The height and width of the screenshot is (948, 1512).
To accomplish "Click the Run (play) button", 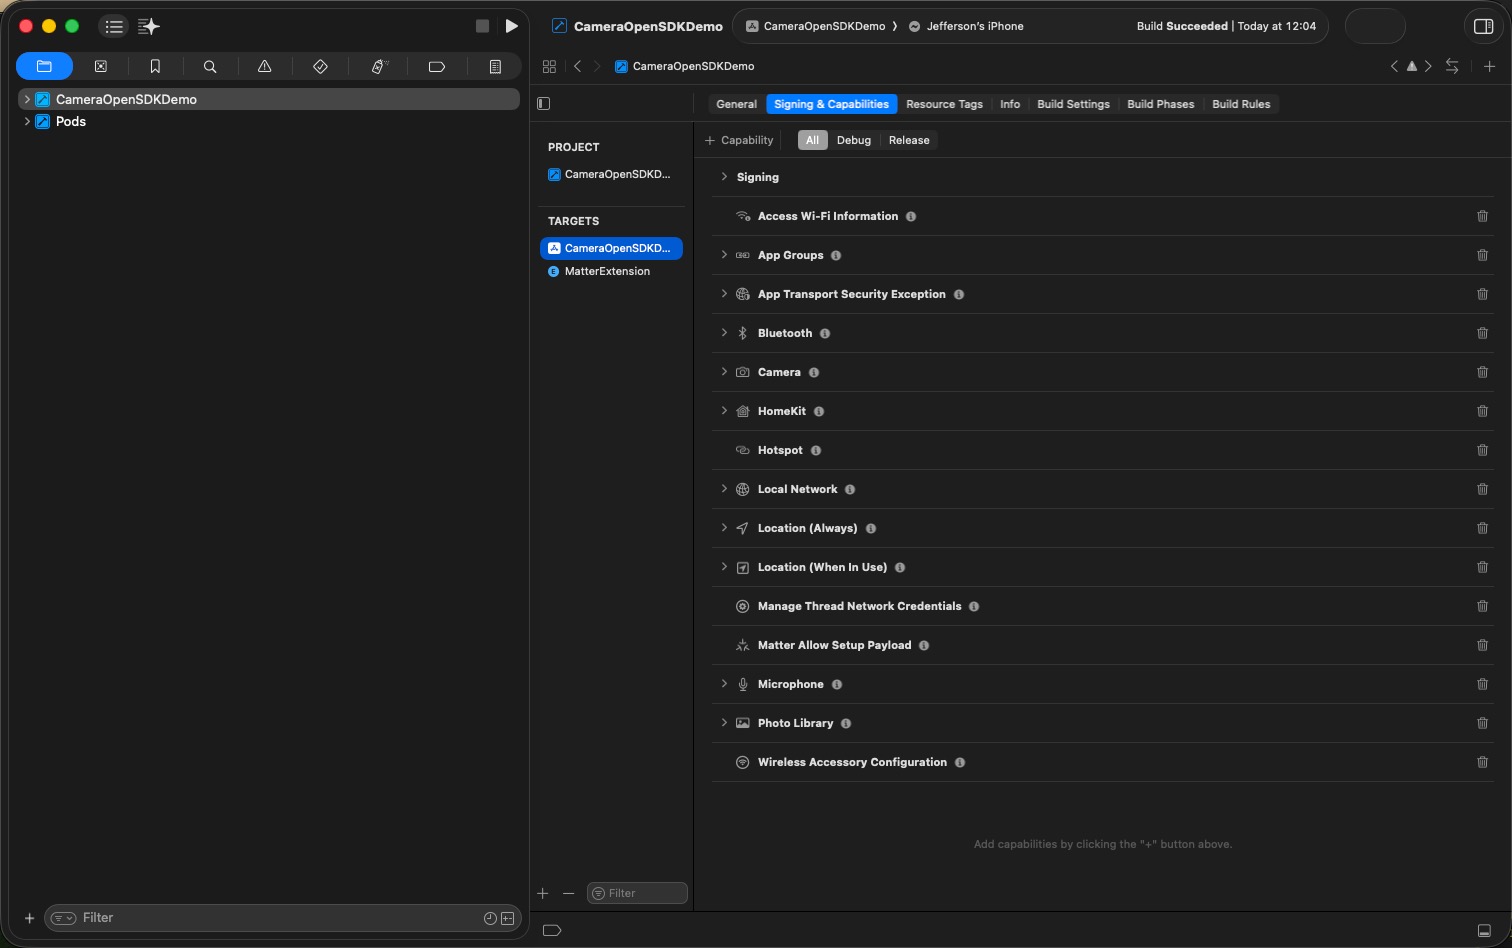I will [511, 26].
